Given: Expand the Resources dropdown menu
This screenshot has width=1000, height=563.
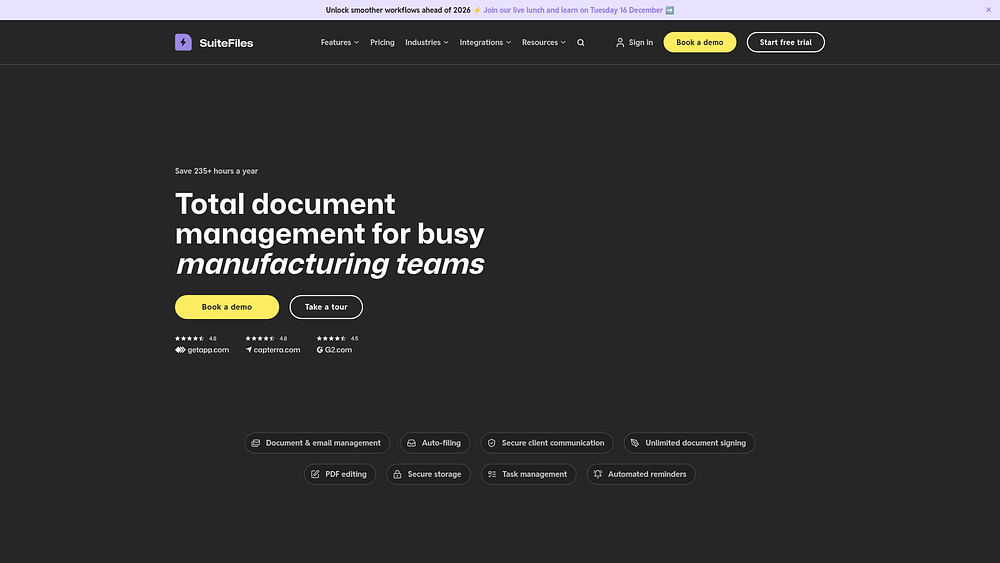Looking at the screenshot, I should [x=543, y=43].
